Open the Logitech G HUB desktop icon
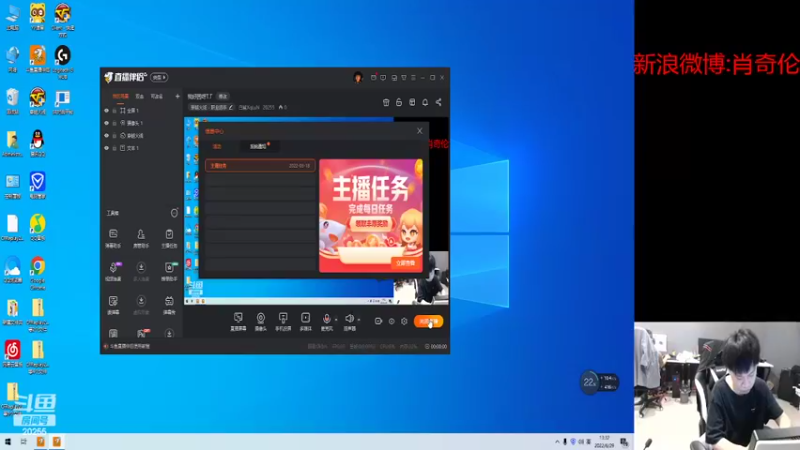This screenshot has height=450, width=800. click(x=63, y=63)
